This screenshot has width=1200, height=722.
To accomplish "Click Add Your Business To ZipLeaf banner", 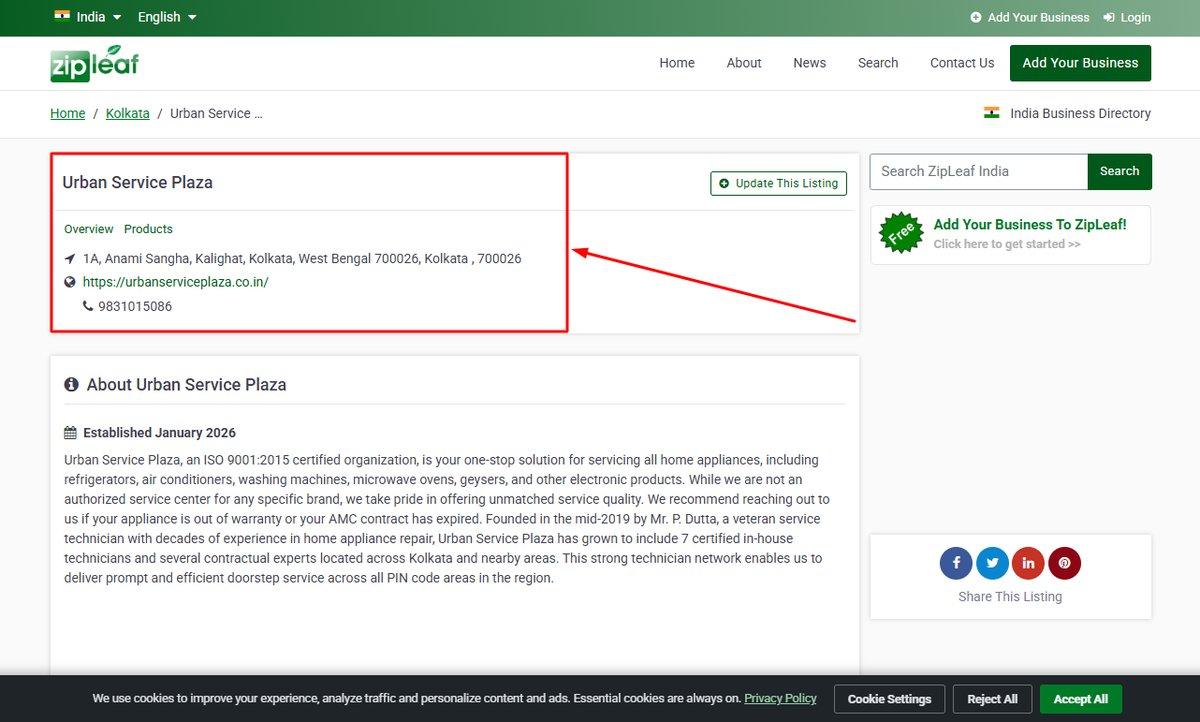I will pos(1011,235).
